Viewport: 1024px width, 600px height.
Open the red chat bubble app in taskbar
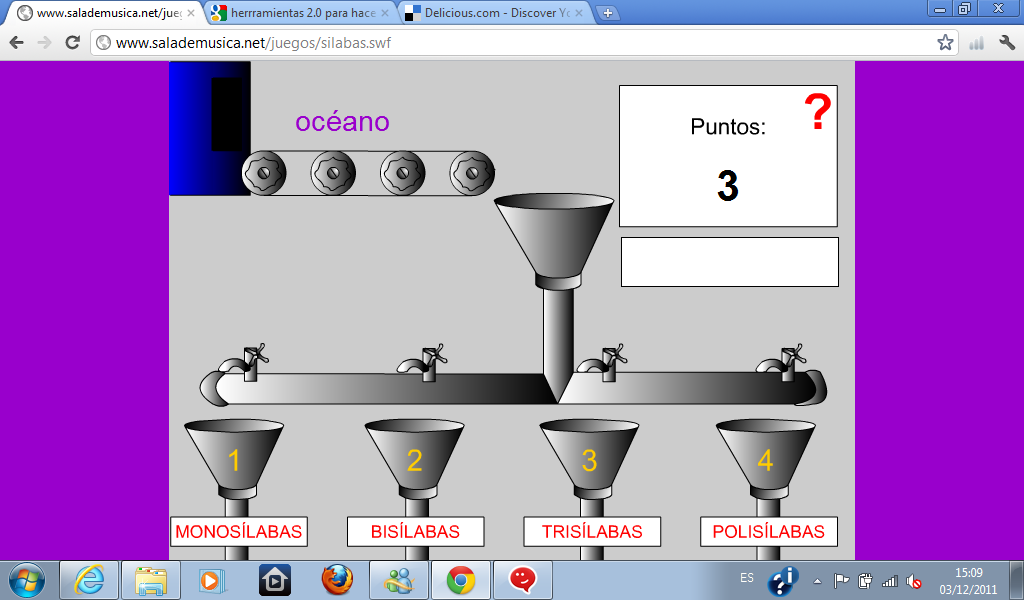(x=521, y=579)
